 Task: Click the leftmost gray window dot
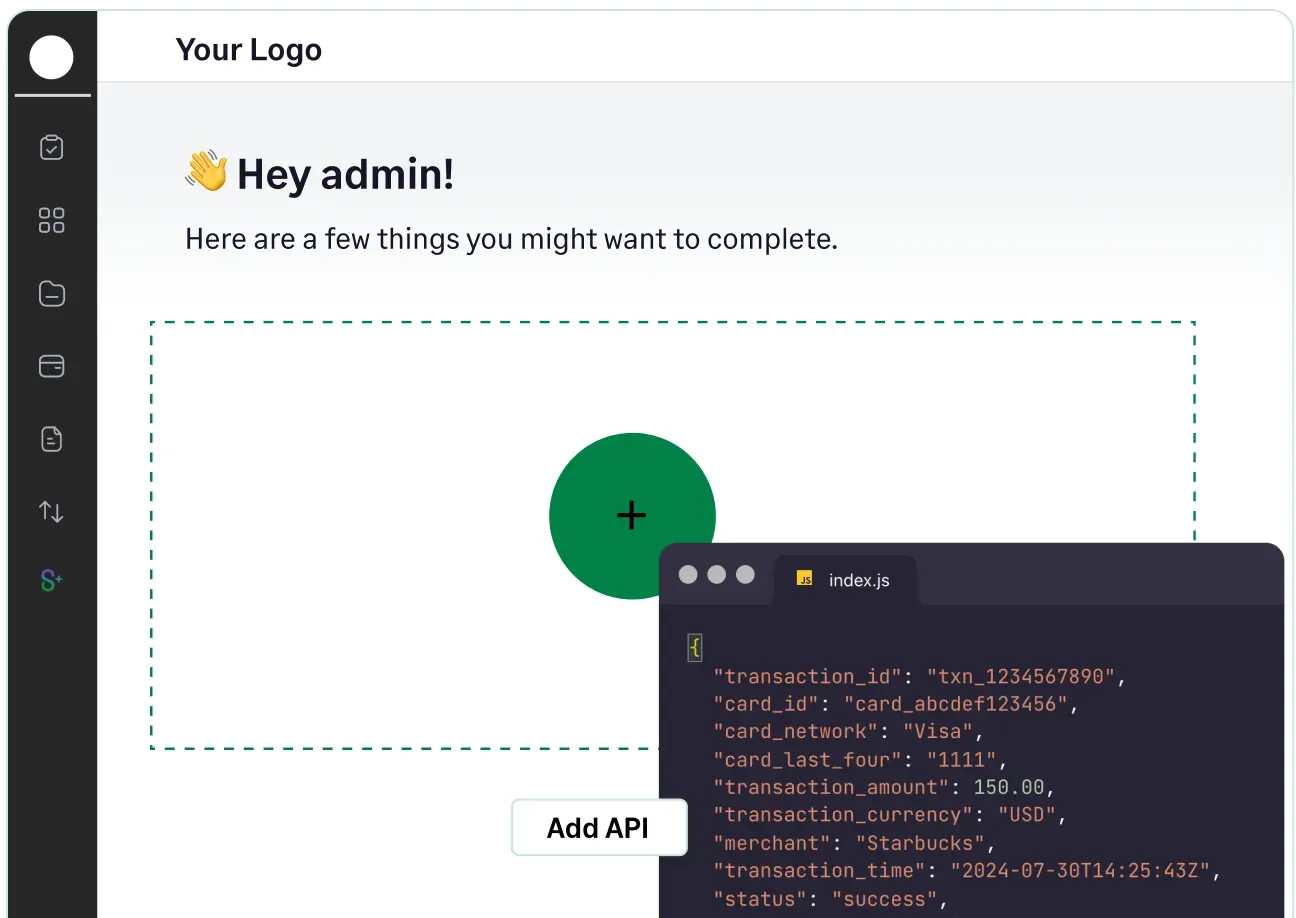point(688,574)
